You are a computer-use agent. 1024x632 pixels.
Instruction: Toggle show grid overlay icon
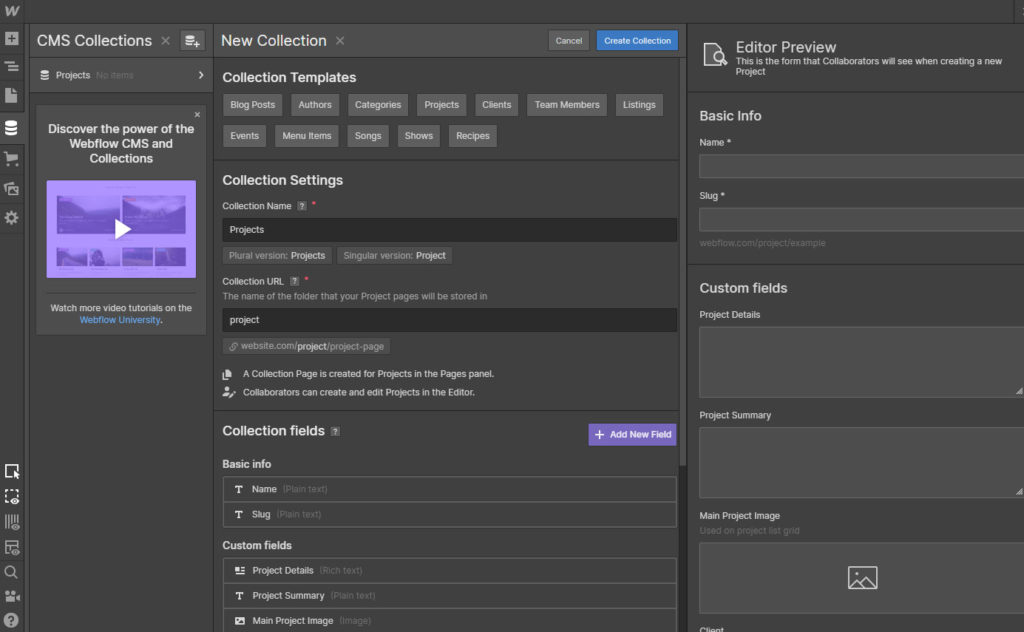(x=12, y=522)
